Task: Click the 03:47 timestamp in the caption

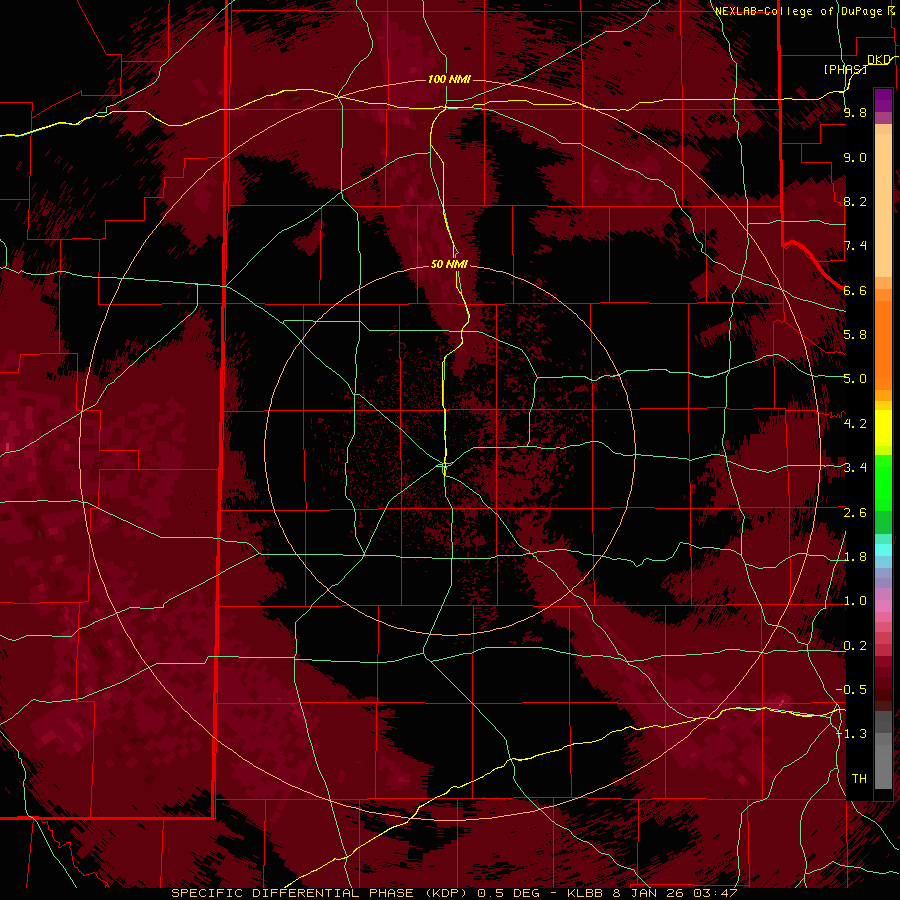Action: point(718,893)
